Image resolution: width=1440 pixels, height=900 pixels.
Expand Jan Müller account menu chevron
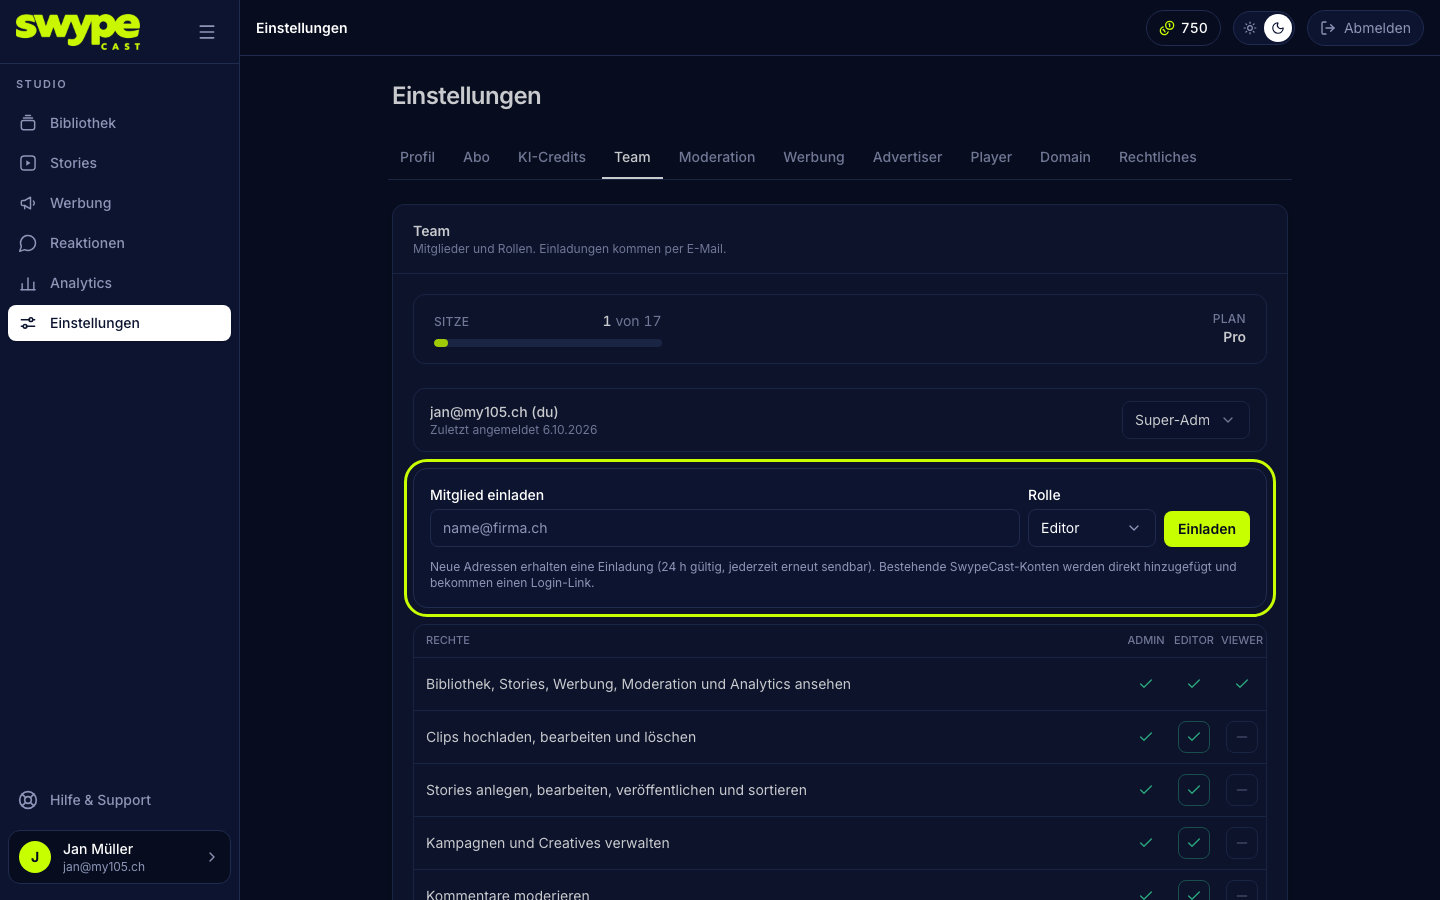(211, 857)
